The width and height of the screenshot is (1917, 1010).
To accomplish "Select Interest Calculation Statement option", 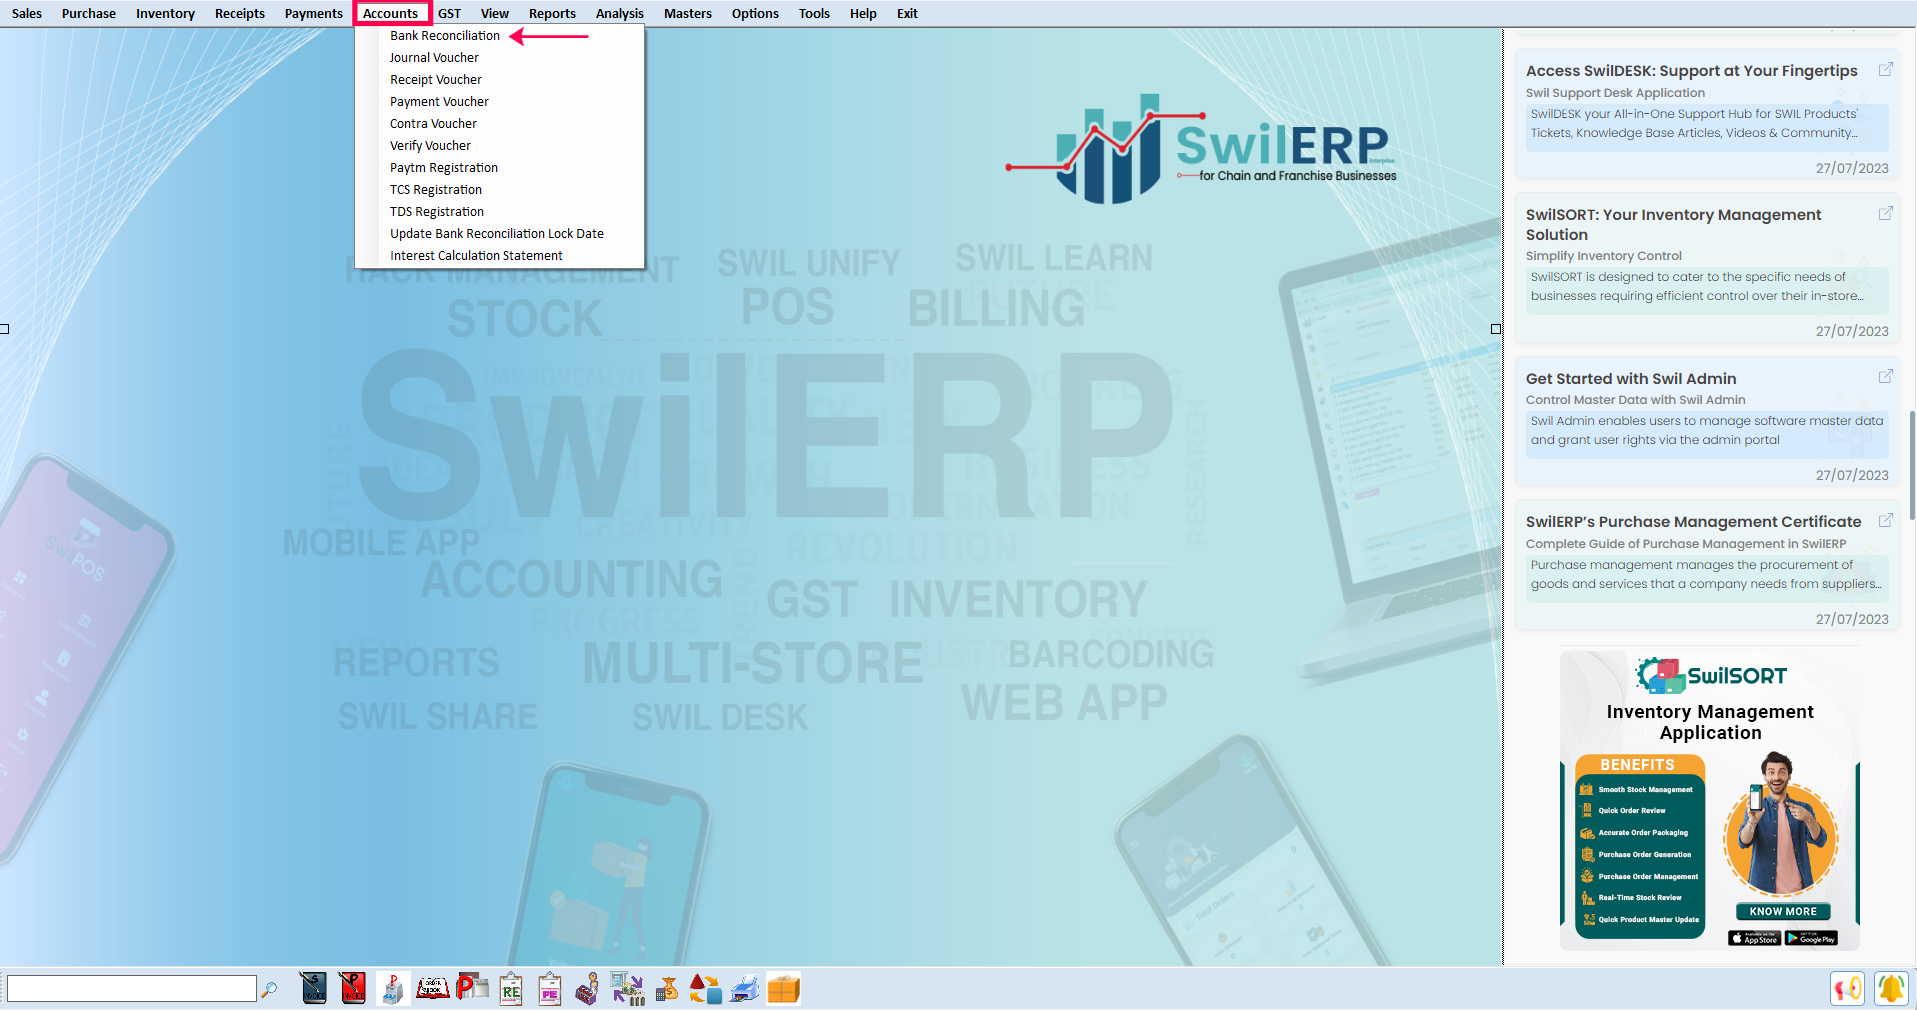I will [476, 256].
